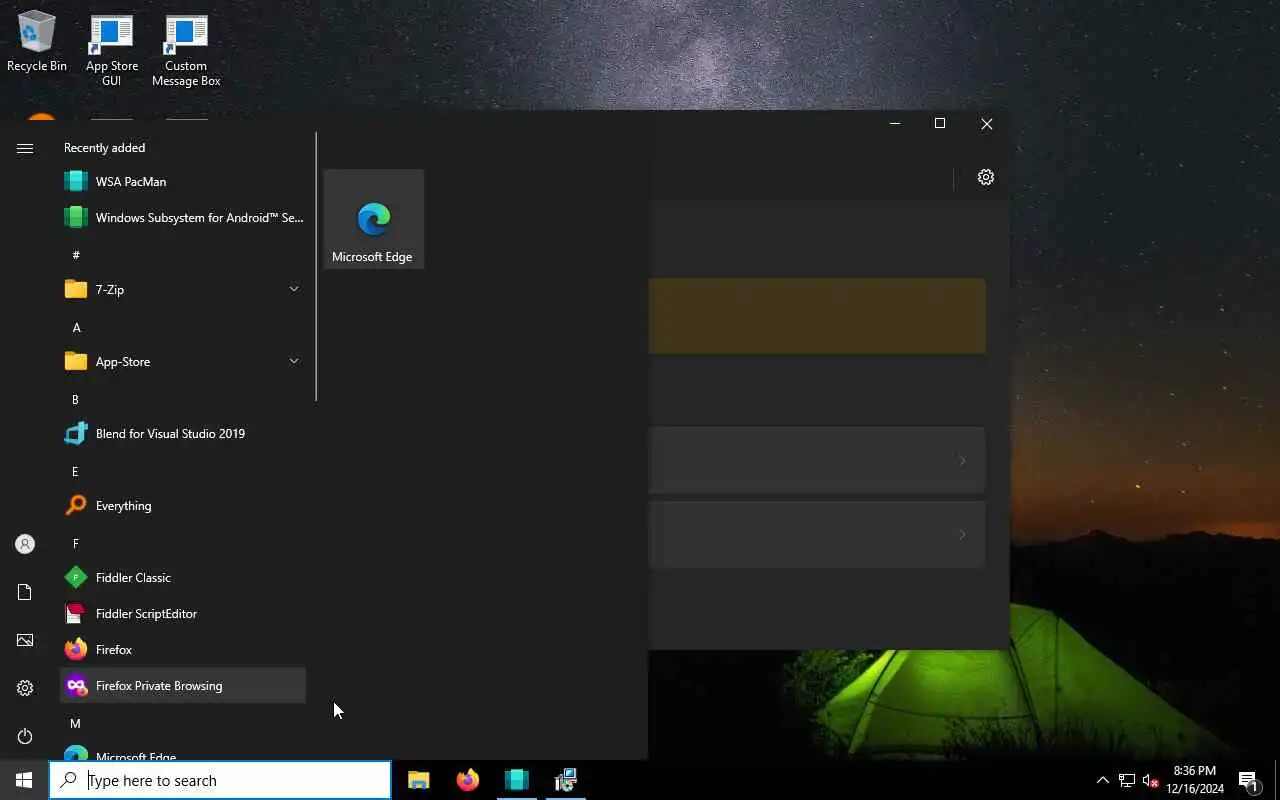This screenshot has width=1280, height=800.
Task: Click the letter M section header
Action: (75, 723)
